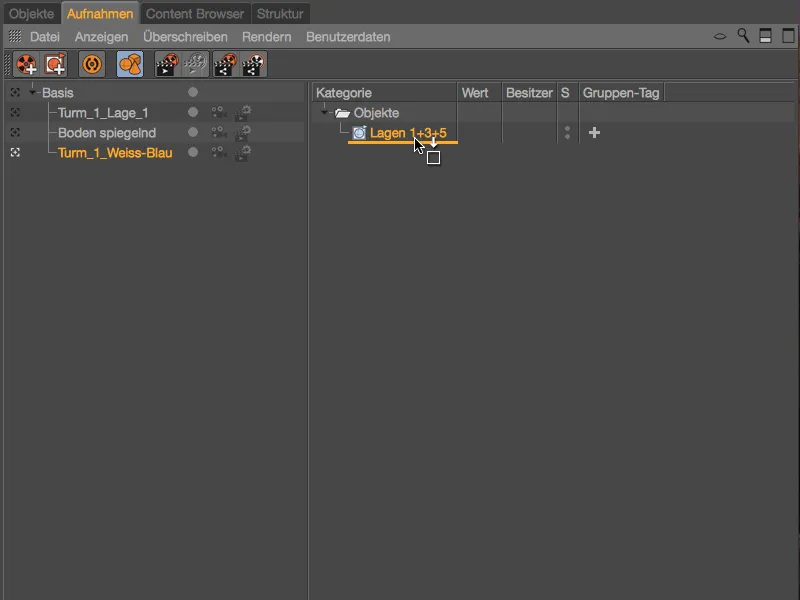Click the Kategorie column header
The width and height of the screenshot is (800, 600).
[385, 93]
